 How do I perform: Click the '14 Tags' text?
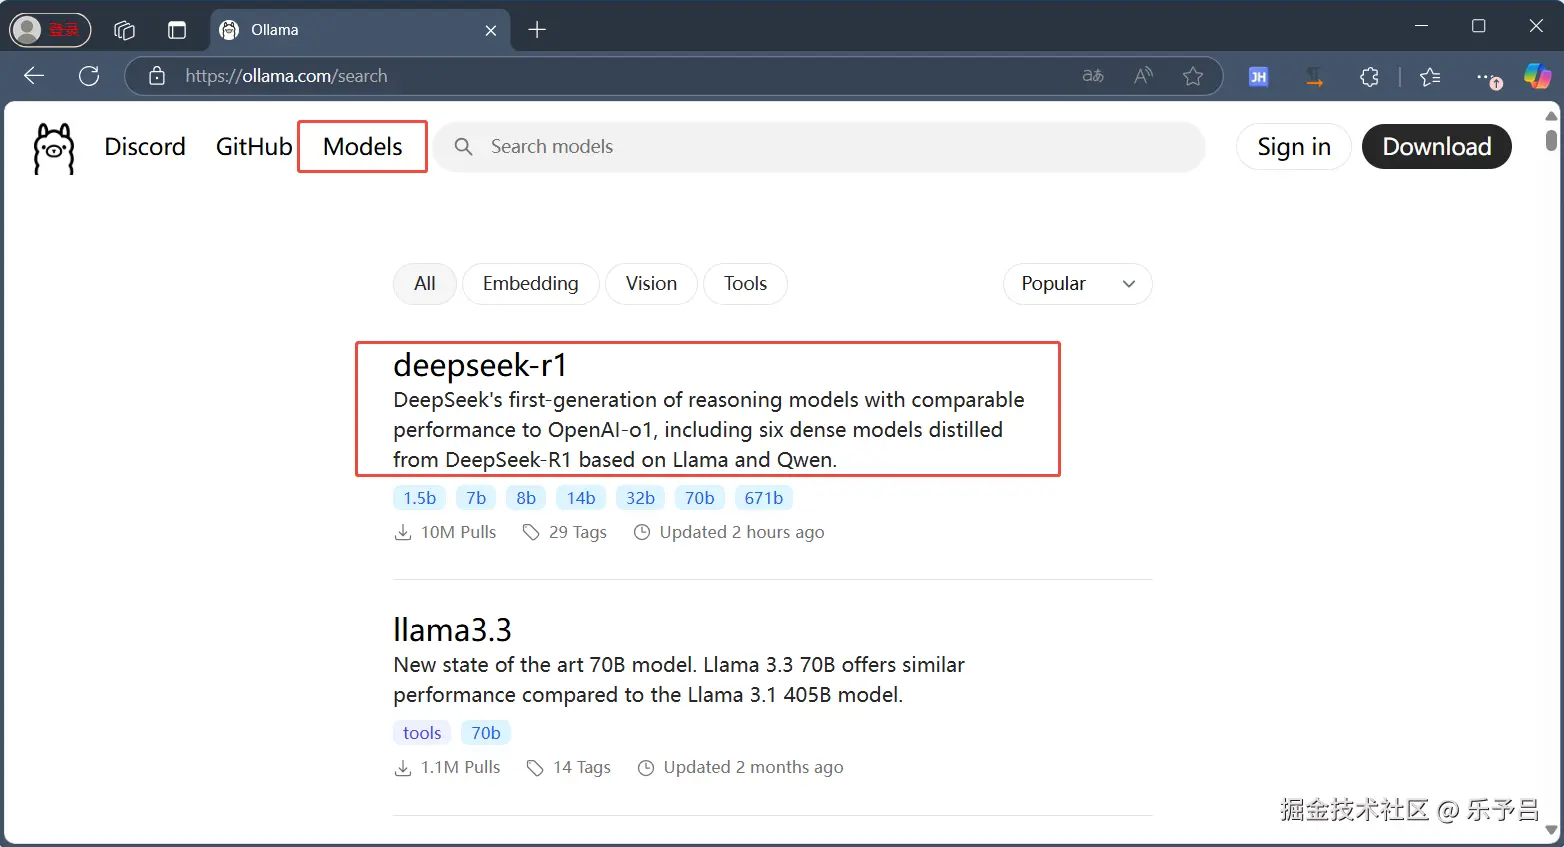(582, 767)
